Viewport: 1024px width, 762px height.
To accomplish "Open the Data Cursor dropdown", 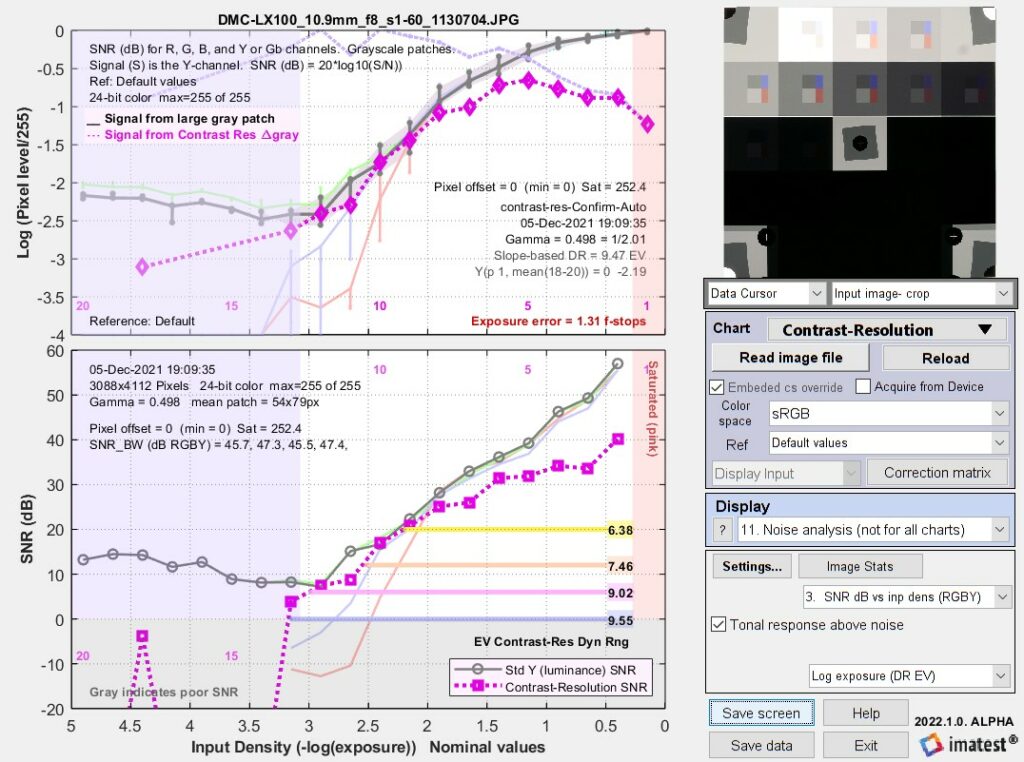I will coord(763,293).
